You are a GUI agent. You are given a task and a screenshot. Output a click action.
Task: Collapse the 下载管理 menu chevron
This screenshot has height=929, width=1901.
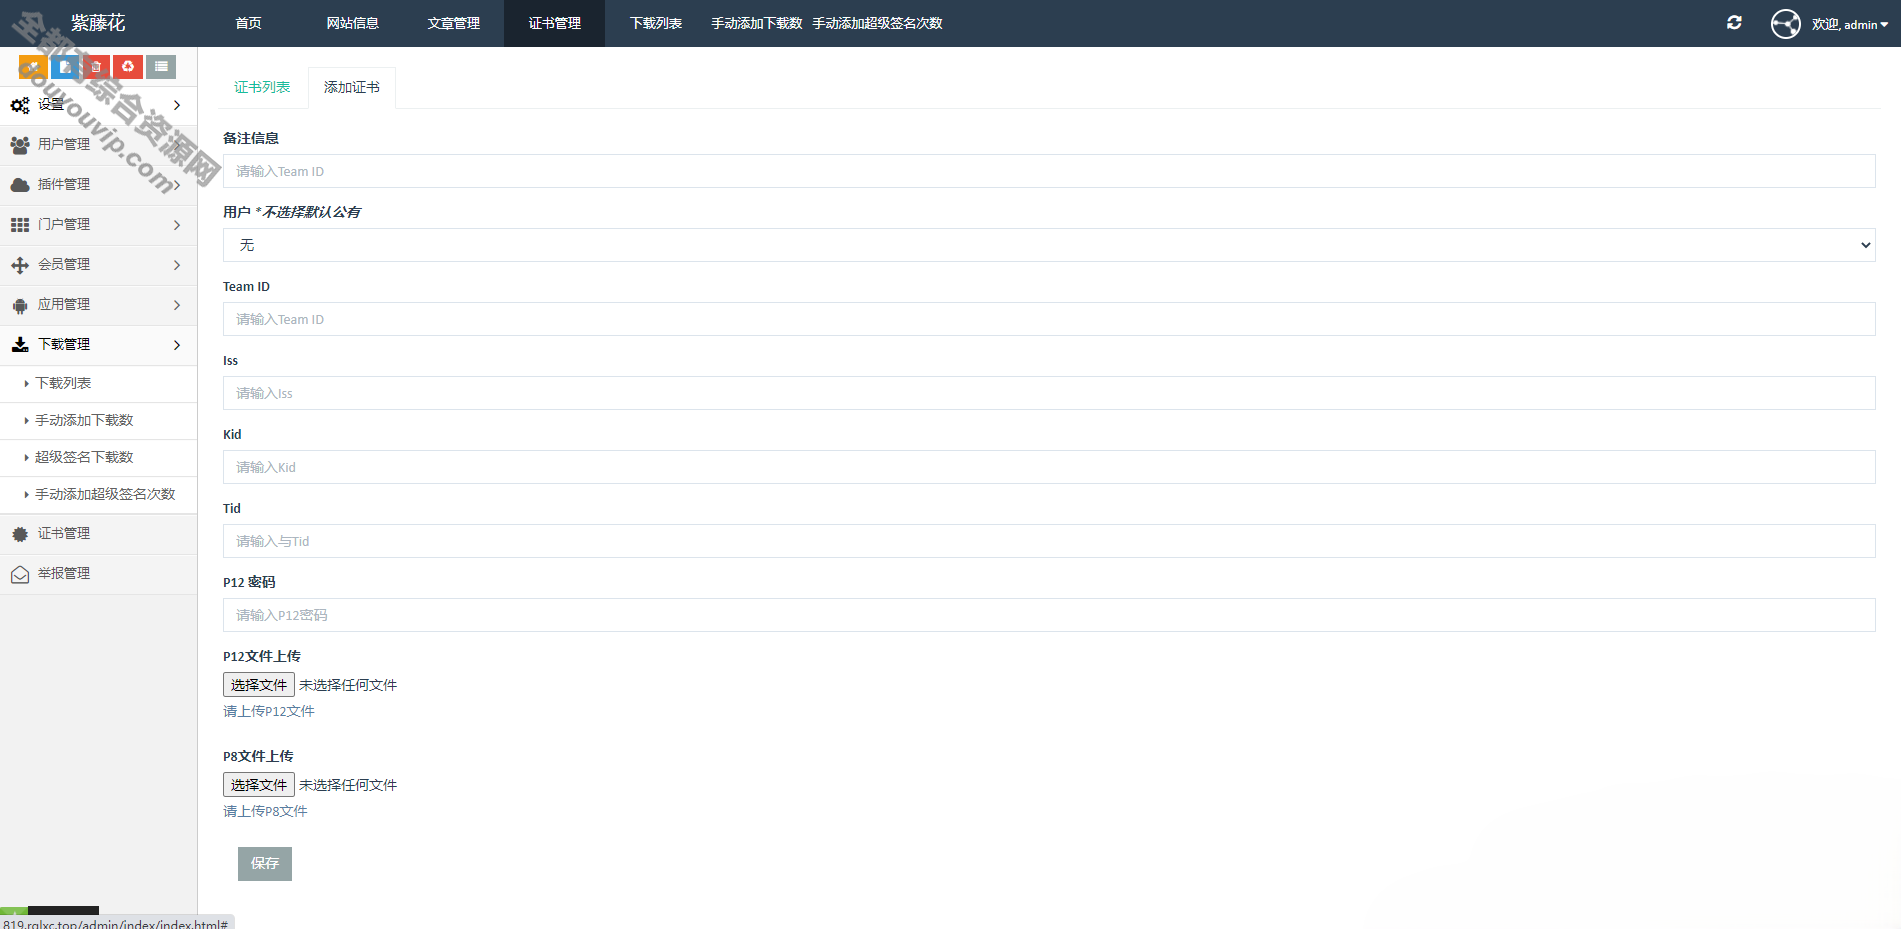[x=177, y=345]
